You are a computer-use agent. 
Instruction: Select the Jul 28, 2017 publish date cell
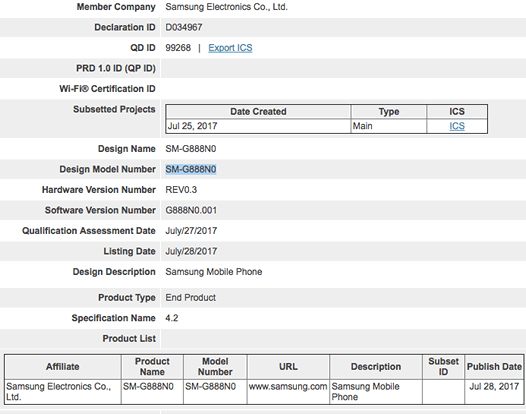[x=494, y=392]
